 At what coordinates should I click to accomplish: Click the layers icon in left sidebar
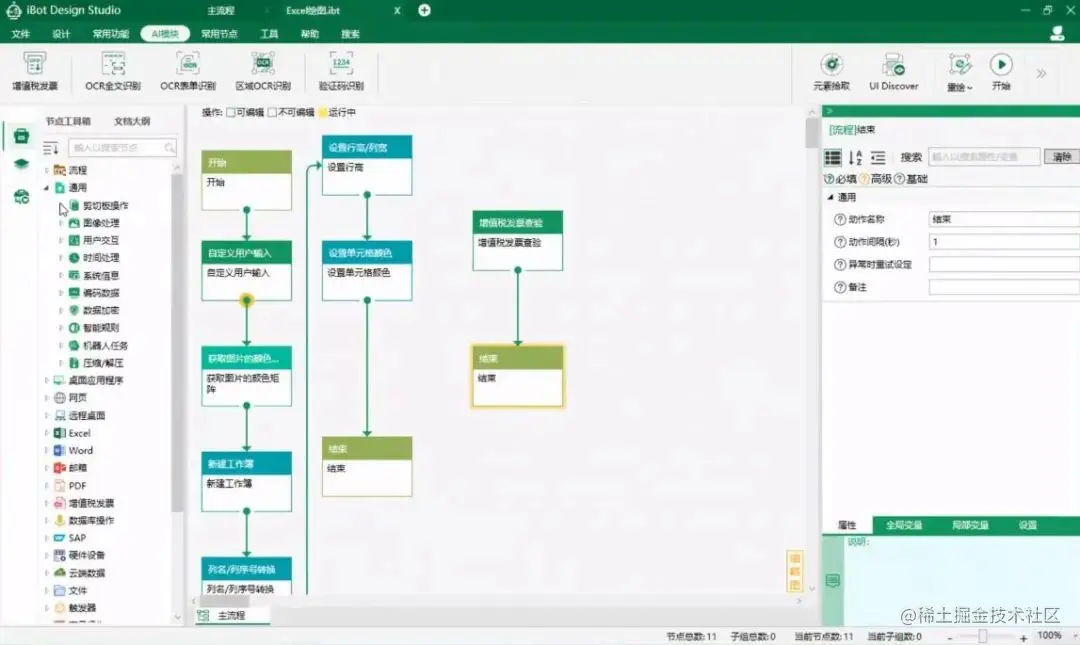(x=21, y=164)
